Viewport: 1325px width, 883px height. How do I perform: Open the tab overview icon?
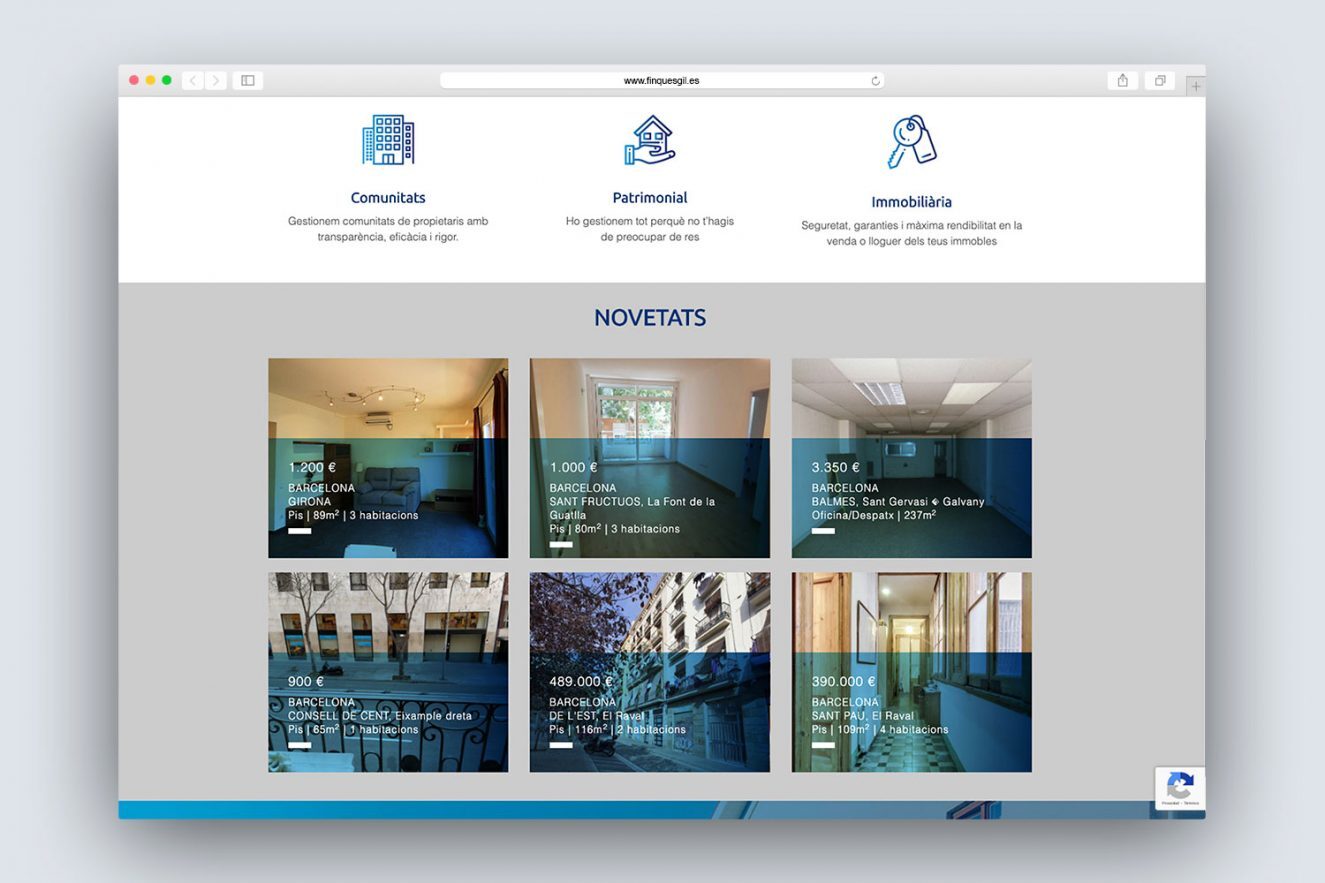1159,80
